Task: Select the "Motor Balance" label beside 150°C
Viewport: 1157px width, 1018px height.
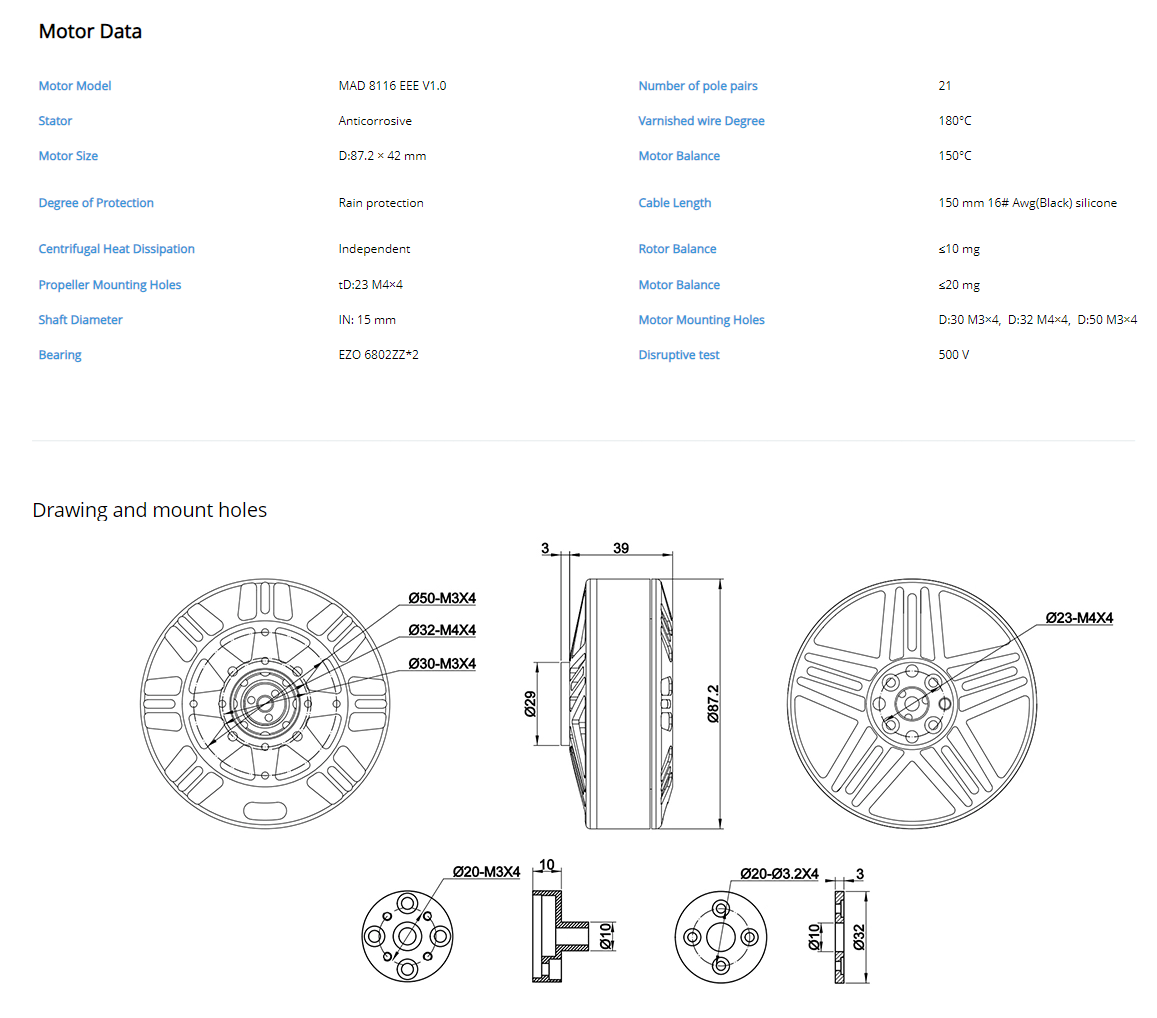Action: click(679, 156)
